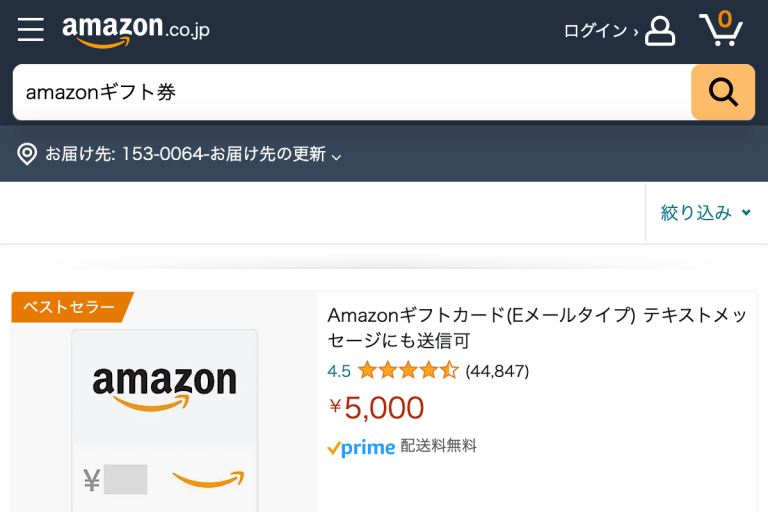Click the ¥5,000 price
Viewport: 768px width, 512px height.
(377, 407)
